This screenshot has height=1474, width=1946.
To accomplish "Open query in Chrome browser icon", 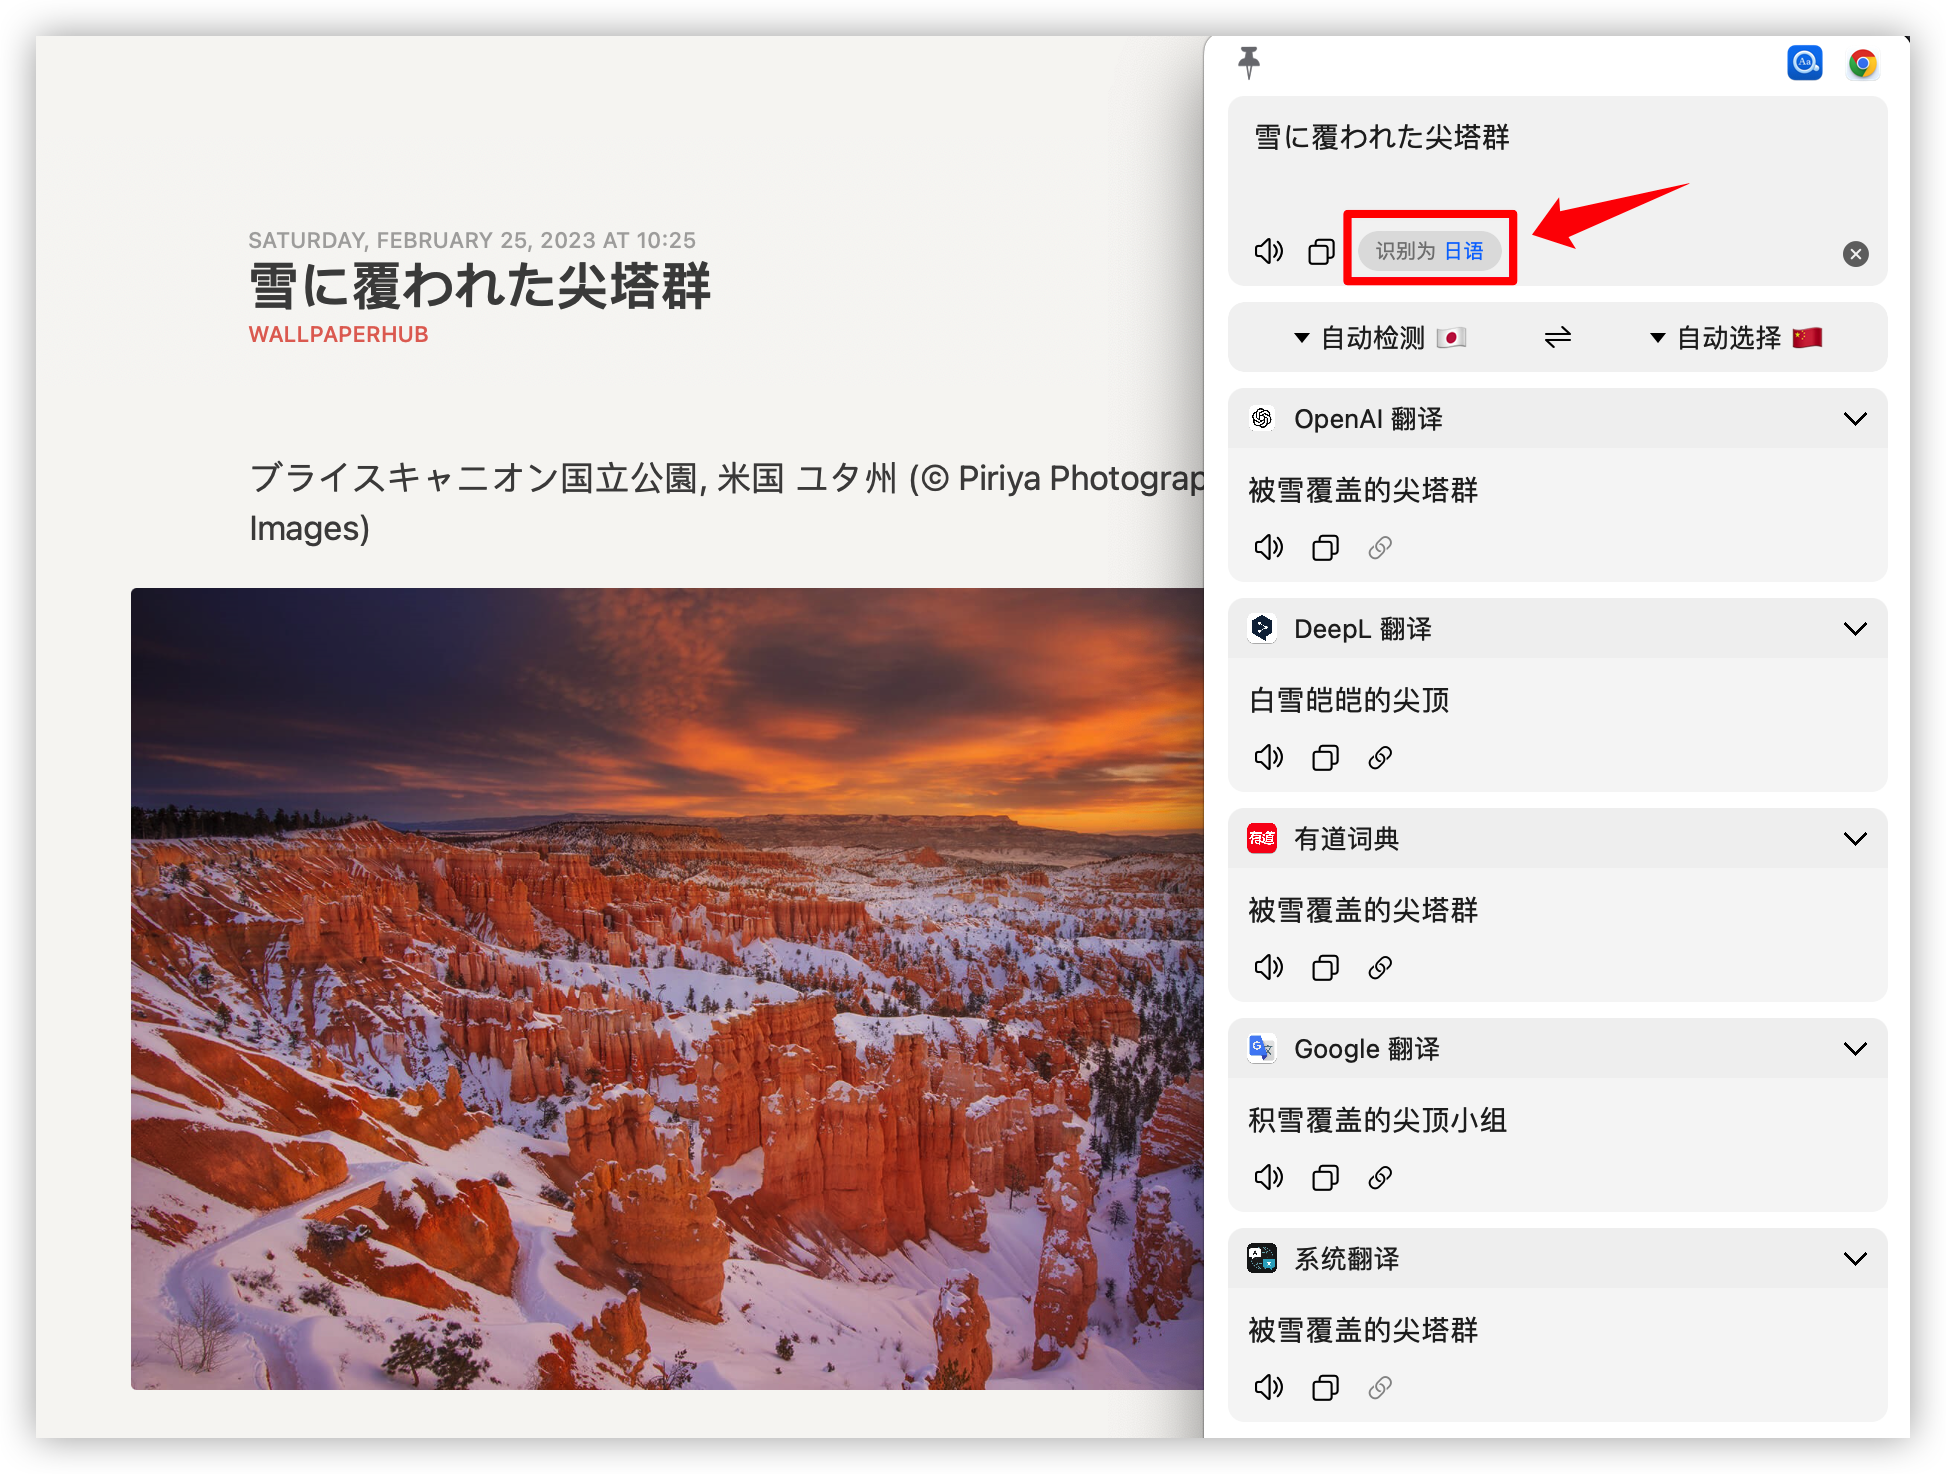I will 1861,64.
